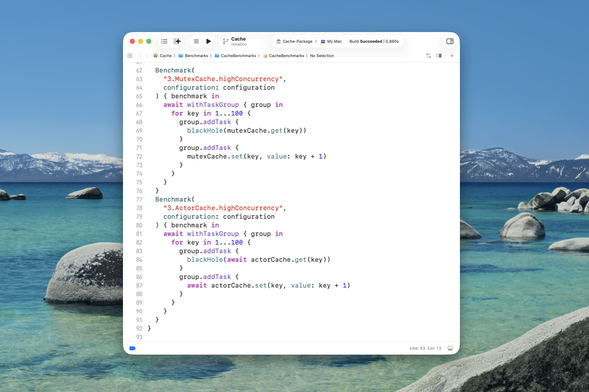The width and height of the screenshot is (589, 392).
Task: Click "for key in 1...100" on line 67
Action: (207, 113)
